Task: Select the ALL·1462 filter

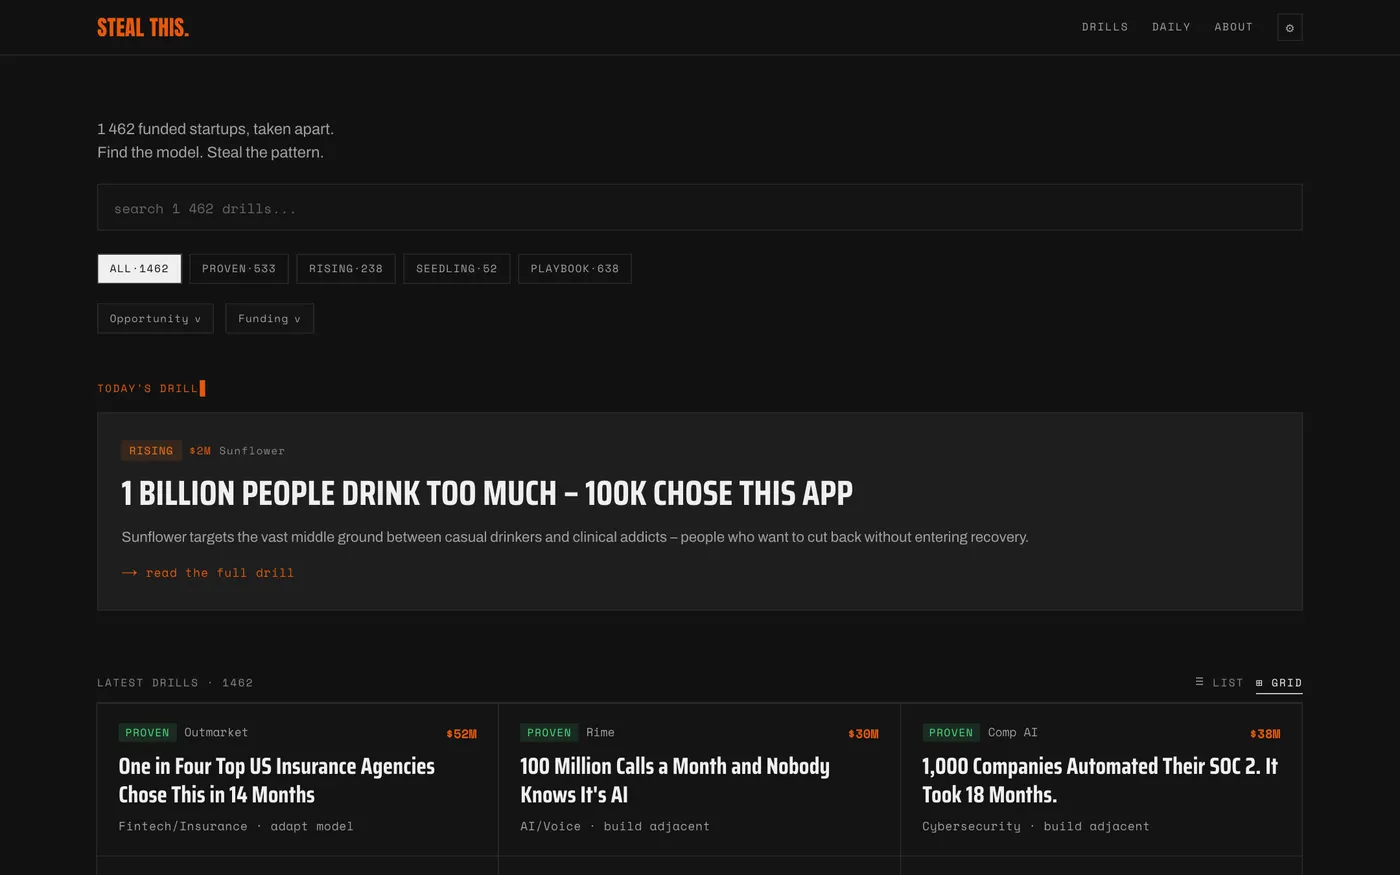Action: 139,268
